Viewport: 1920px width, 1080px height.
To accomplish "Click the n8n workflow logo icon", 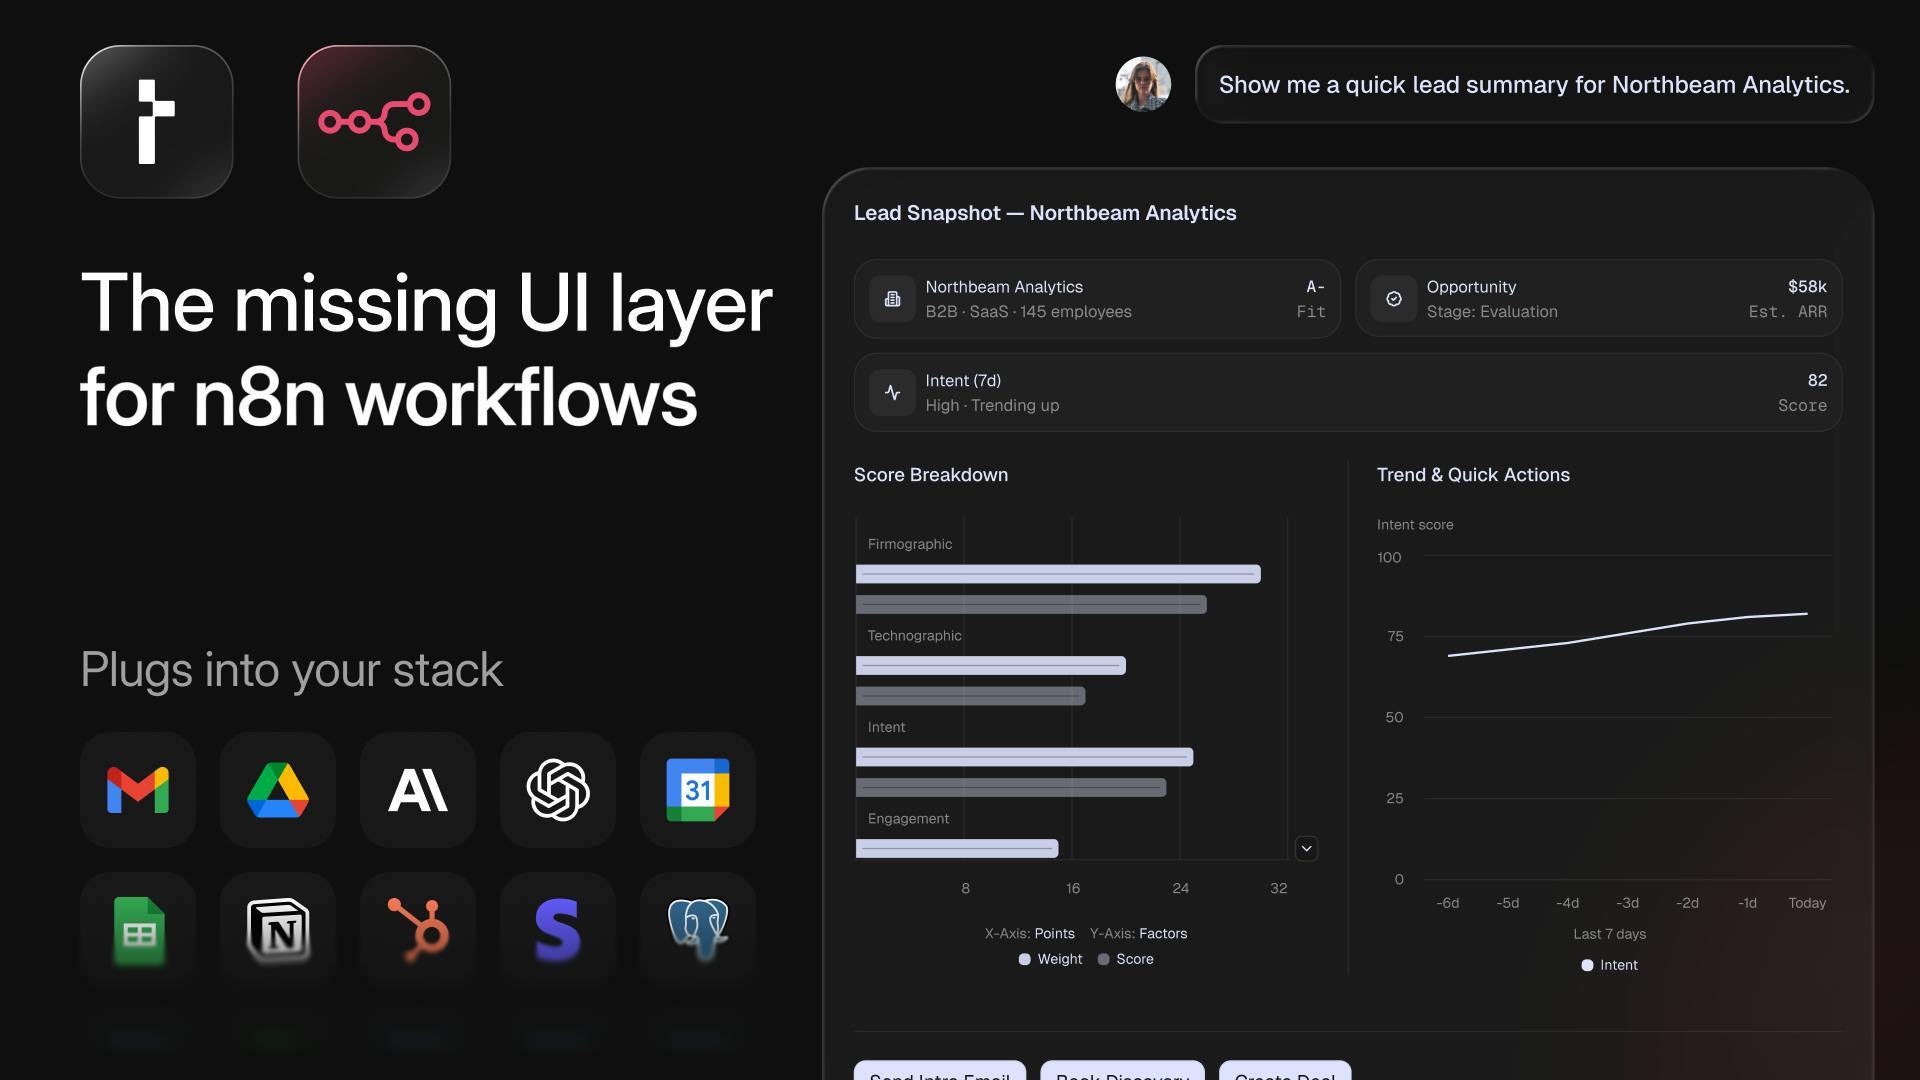I will (374, 122).
